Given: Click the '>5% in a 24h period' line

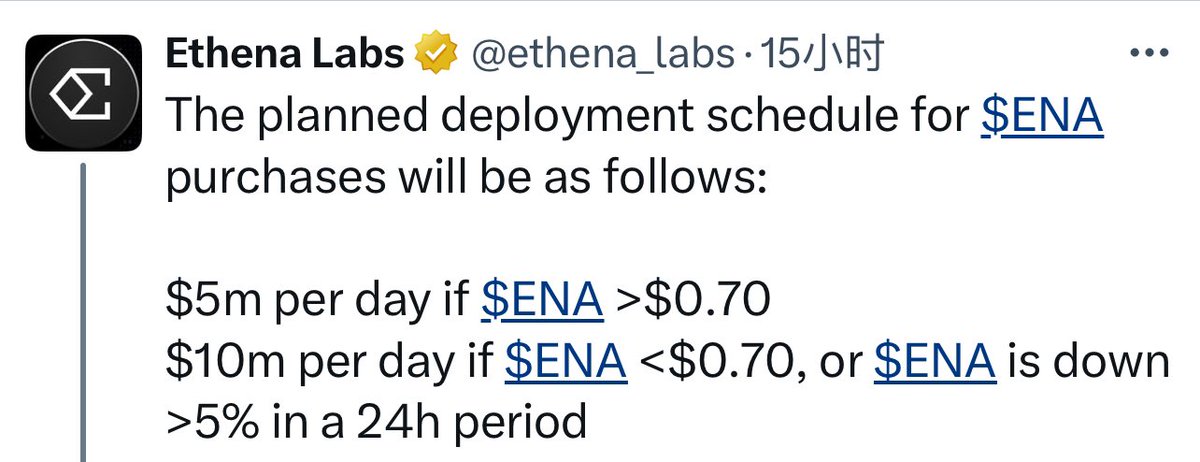Looking at the screenshot, I should point(376,423).
